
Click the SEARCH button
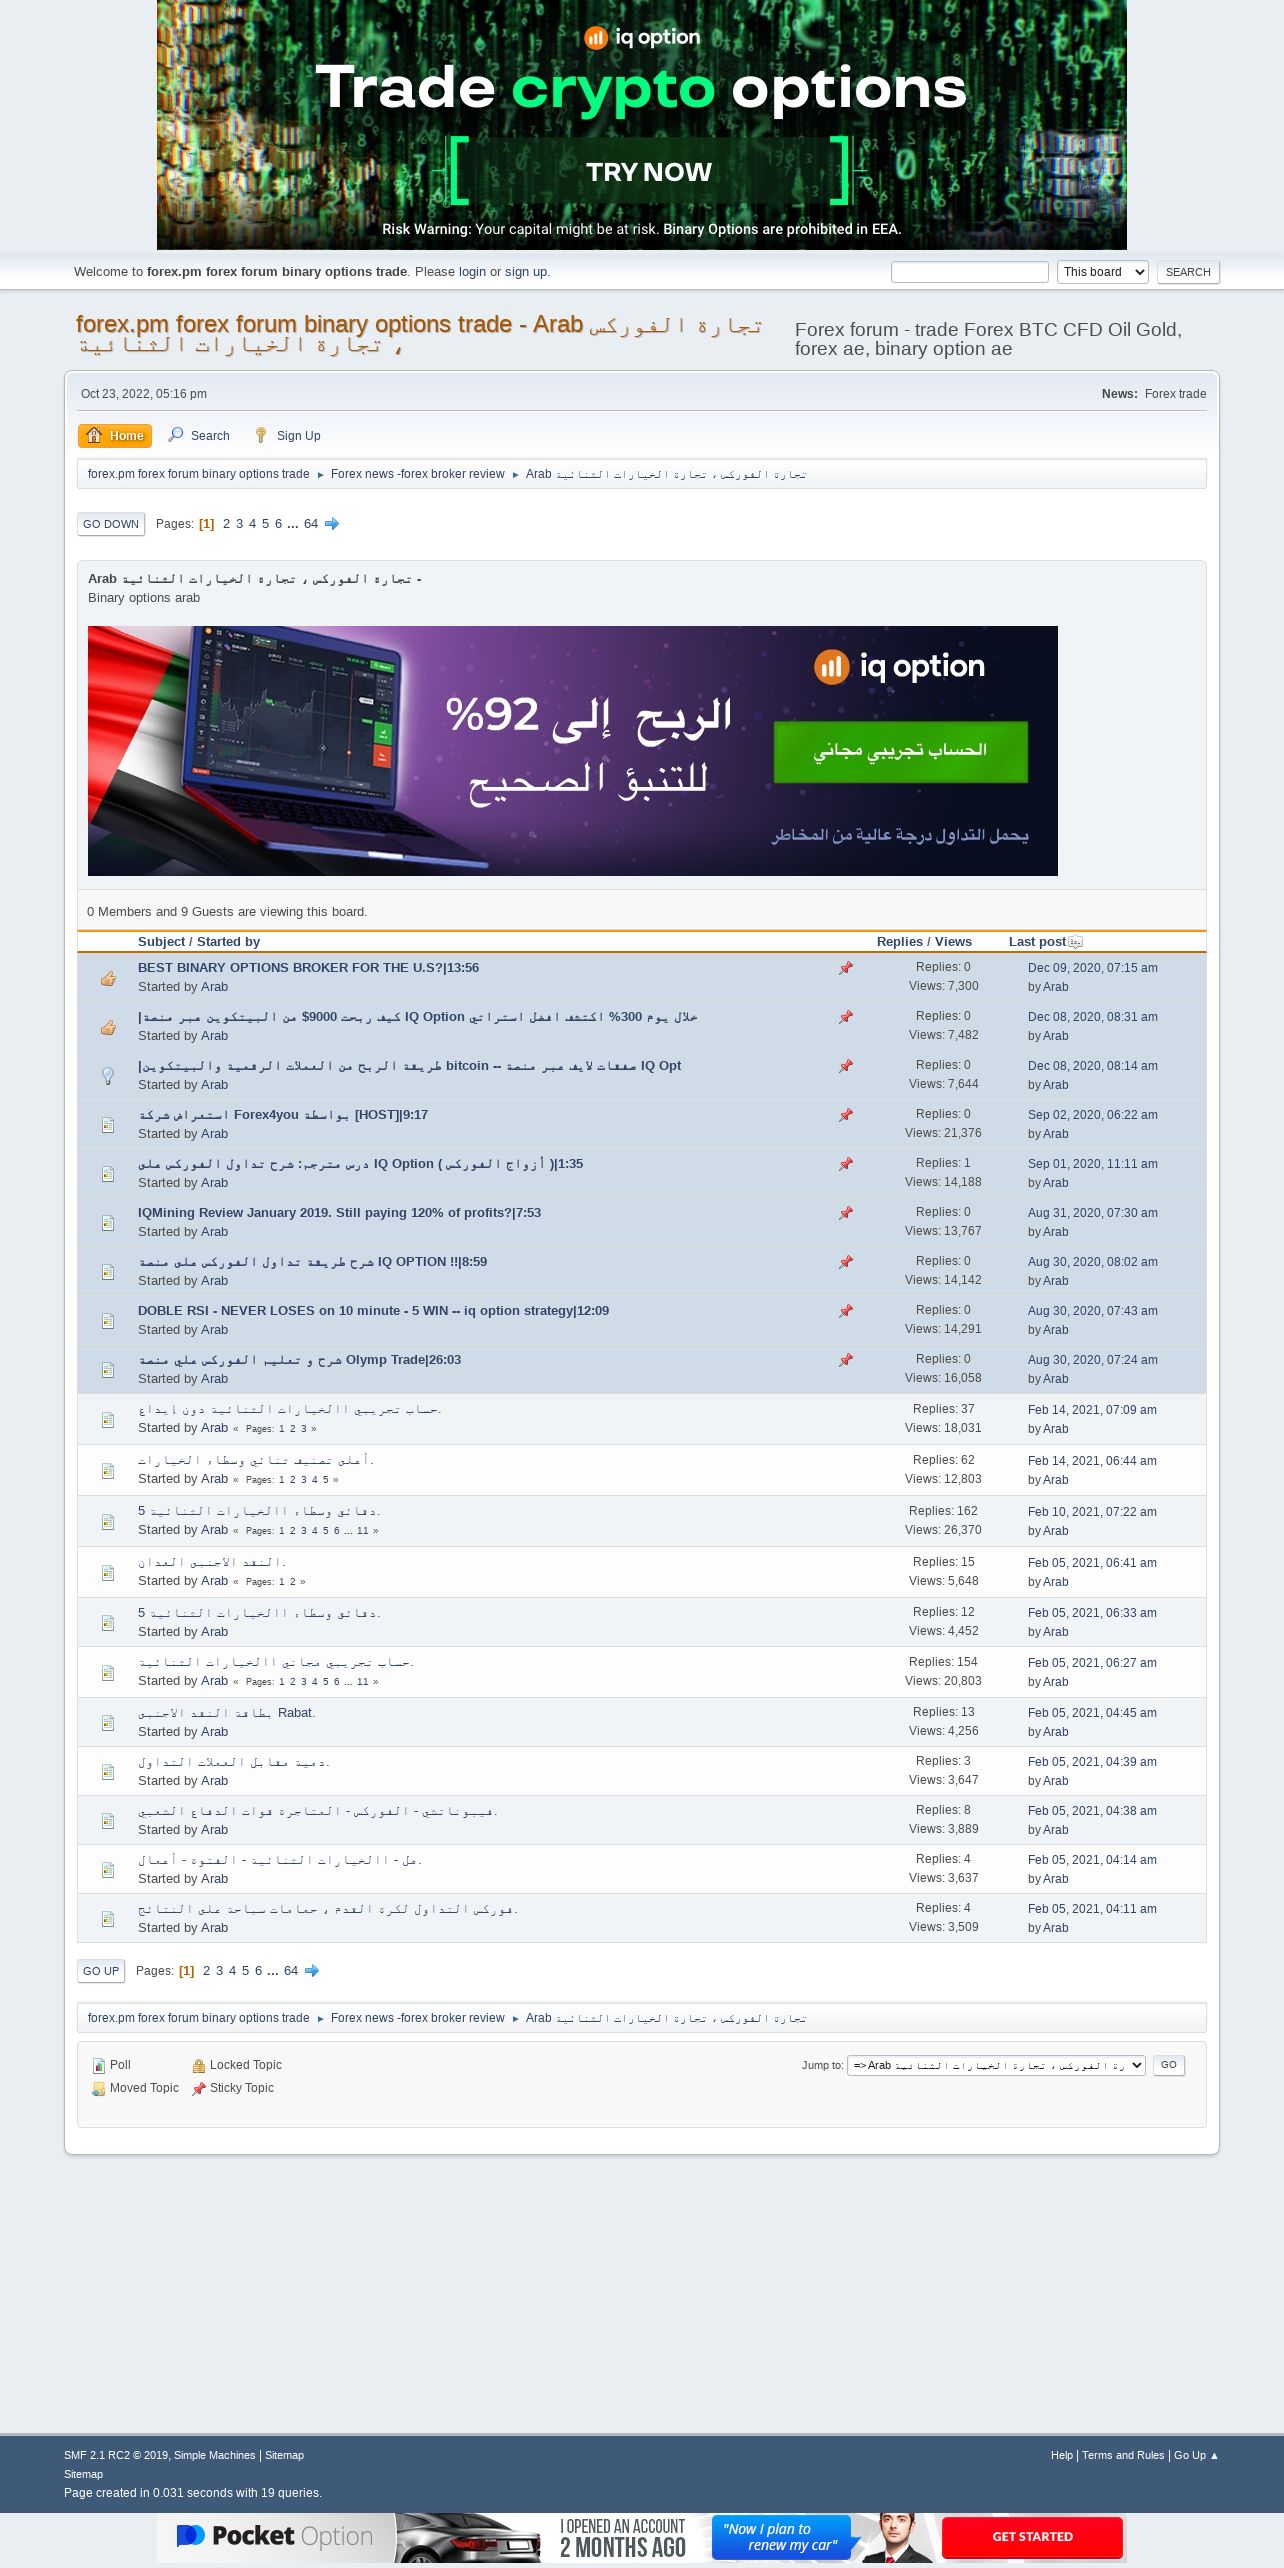coord(1188,272)
